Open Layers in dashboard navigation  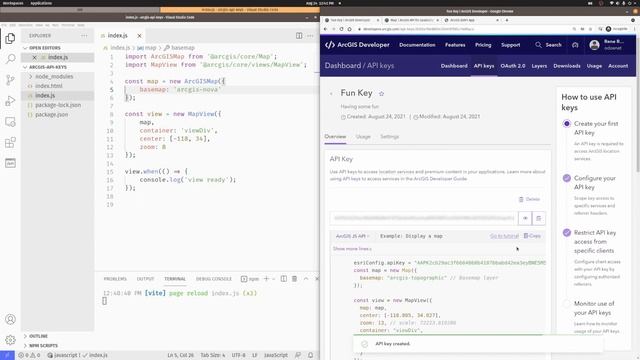pyautogui.click(x=539, y=66)
